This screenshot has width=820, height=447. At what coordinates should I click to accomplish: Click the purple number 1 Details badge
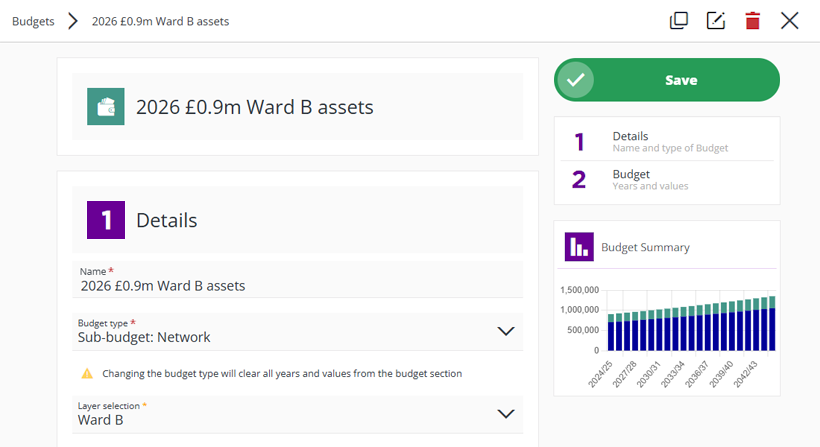(x=106, y=220)
